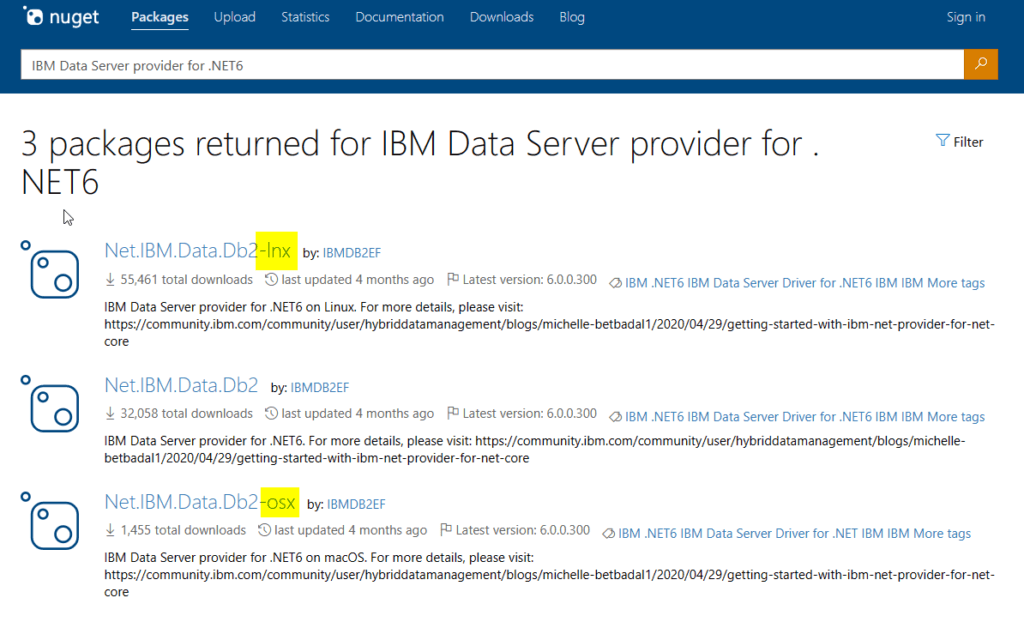Click "1,455 total downloads" text

(183, 530)
